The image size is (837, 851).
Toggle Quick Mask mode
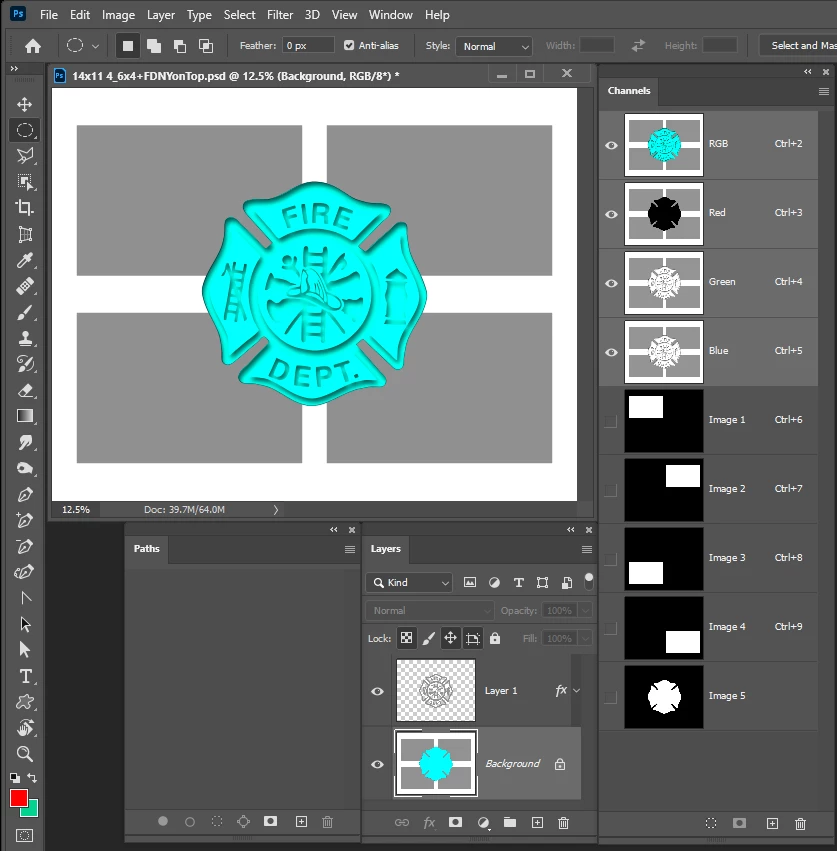[x=24, y=835]
